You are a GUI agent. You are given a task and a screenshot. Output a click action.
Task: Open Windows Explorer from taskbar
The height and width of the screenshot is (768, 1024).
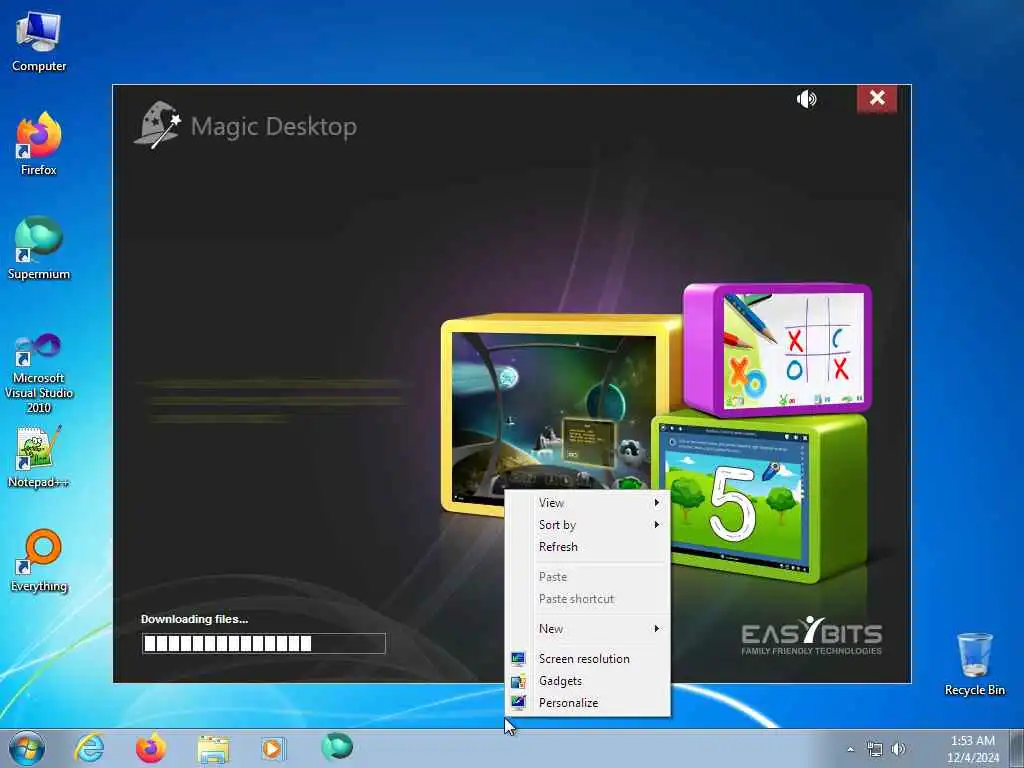pos(213,749)
